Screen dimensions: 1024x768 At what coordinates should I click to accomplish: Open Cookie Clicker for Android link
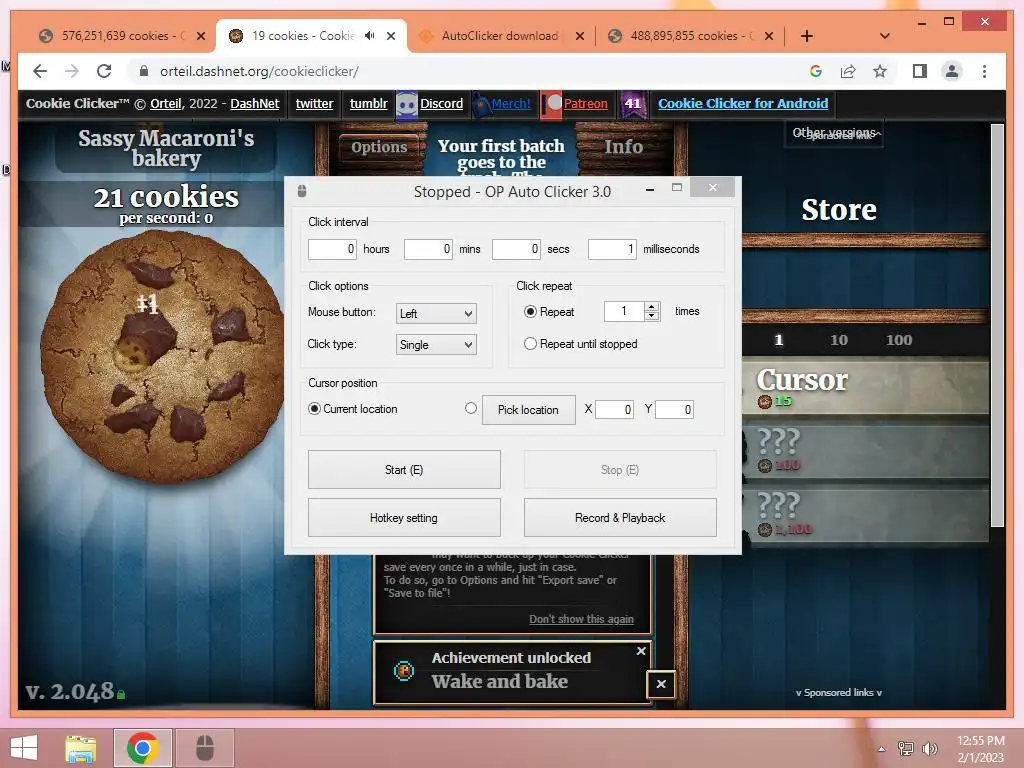point(743,103)
